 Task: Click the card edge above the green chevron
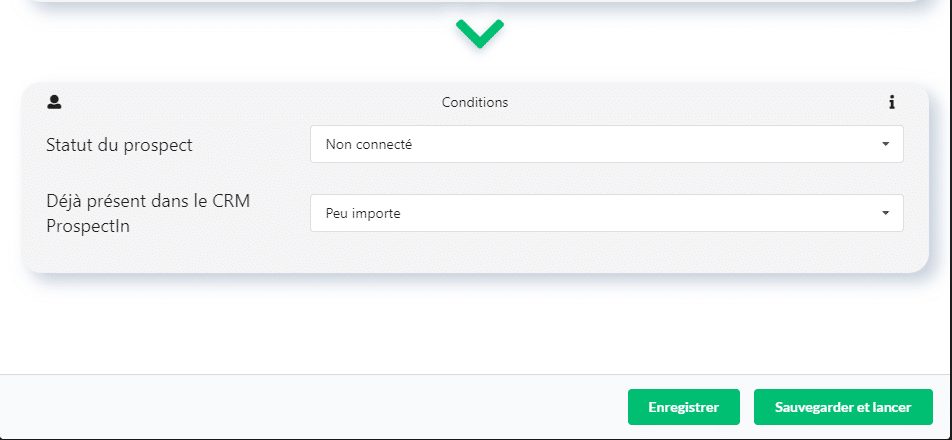475,1
